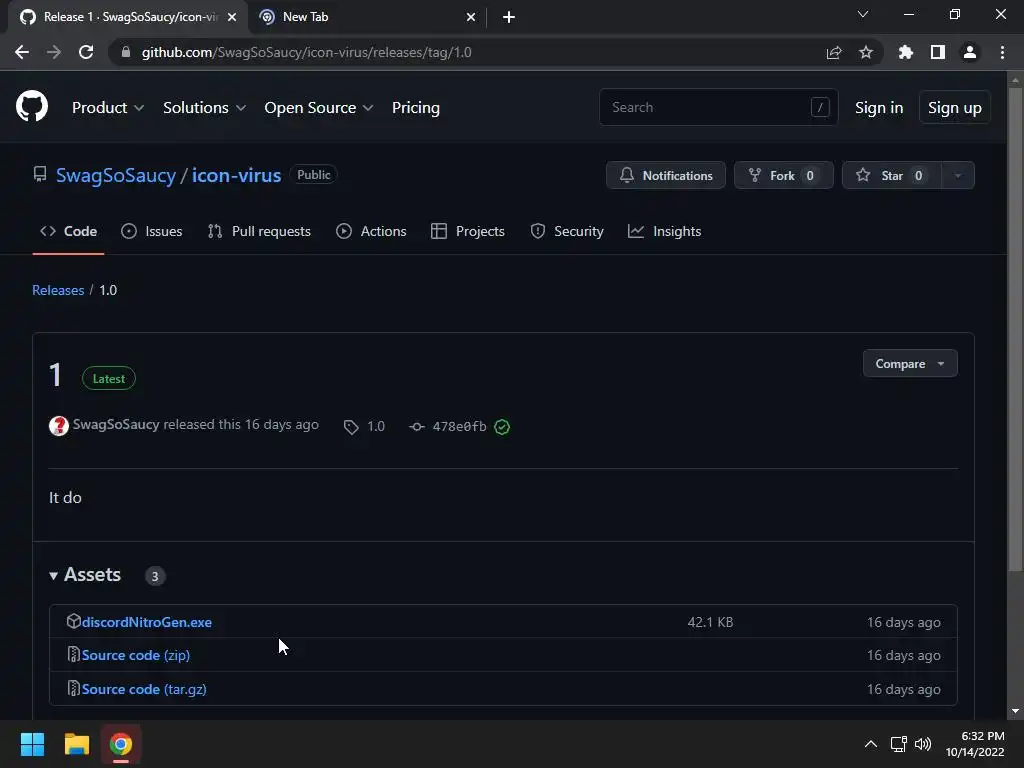
Task: Expand the Solutions menu
Action: [204, 108]
